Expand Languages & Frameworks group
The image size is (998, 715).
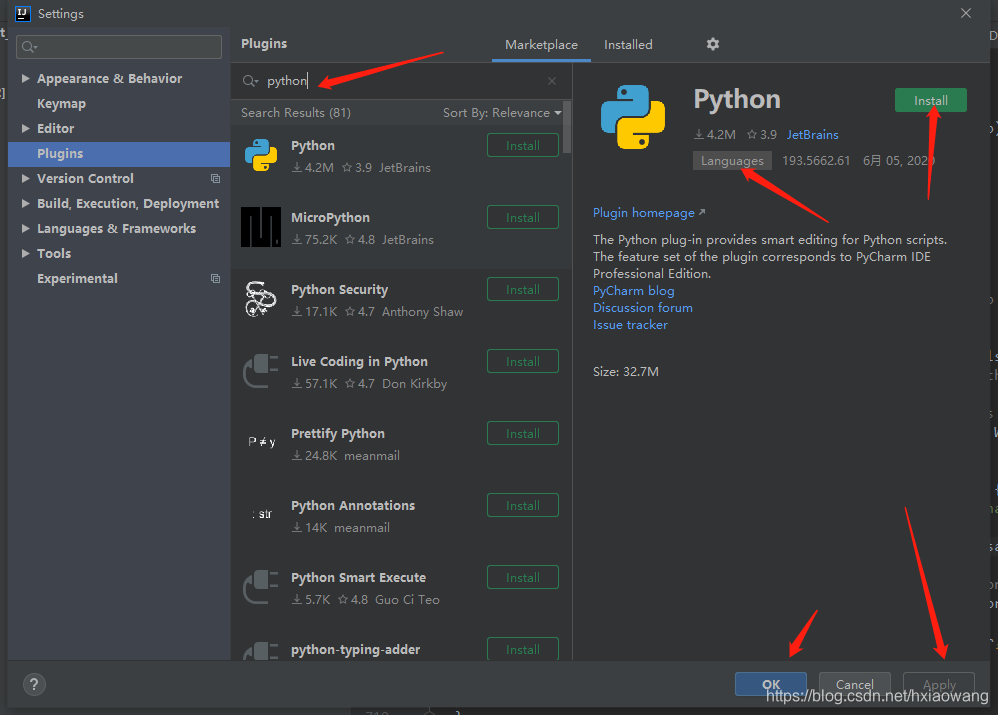pyautogui.click(x=25, y=228)
